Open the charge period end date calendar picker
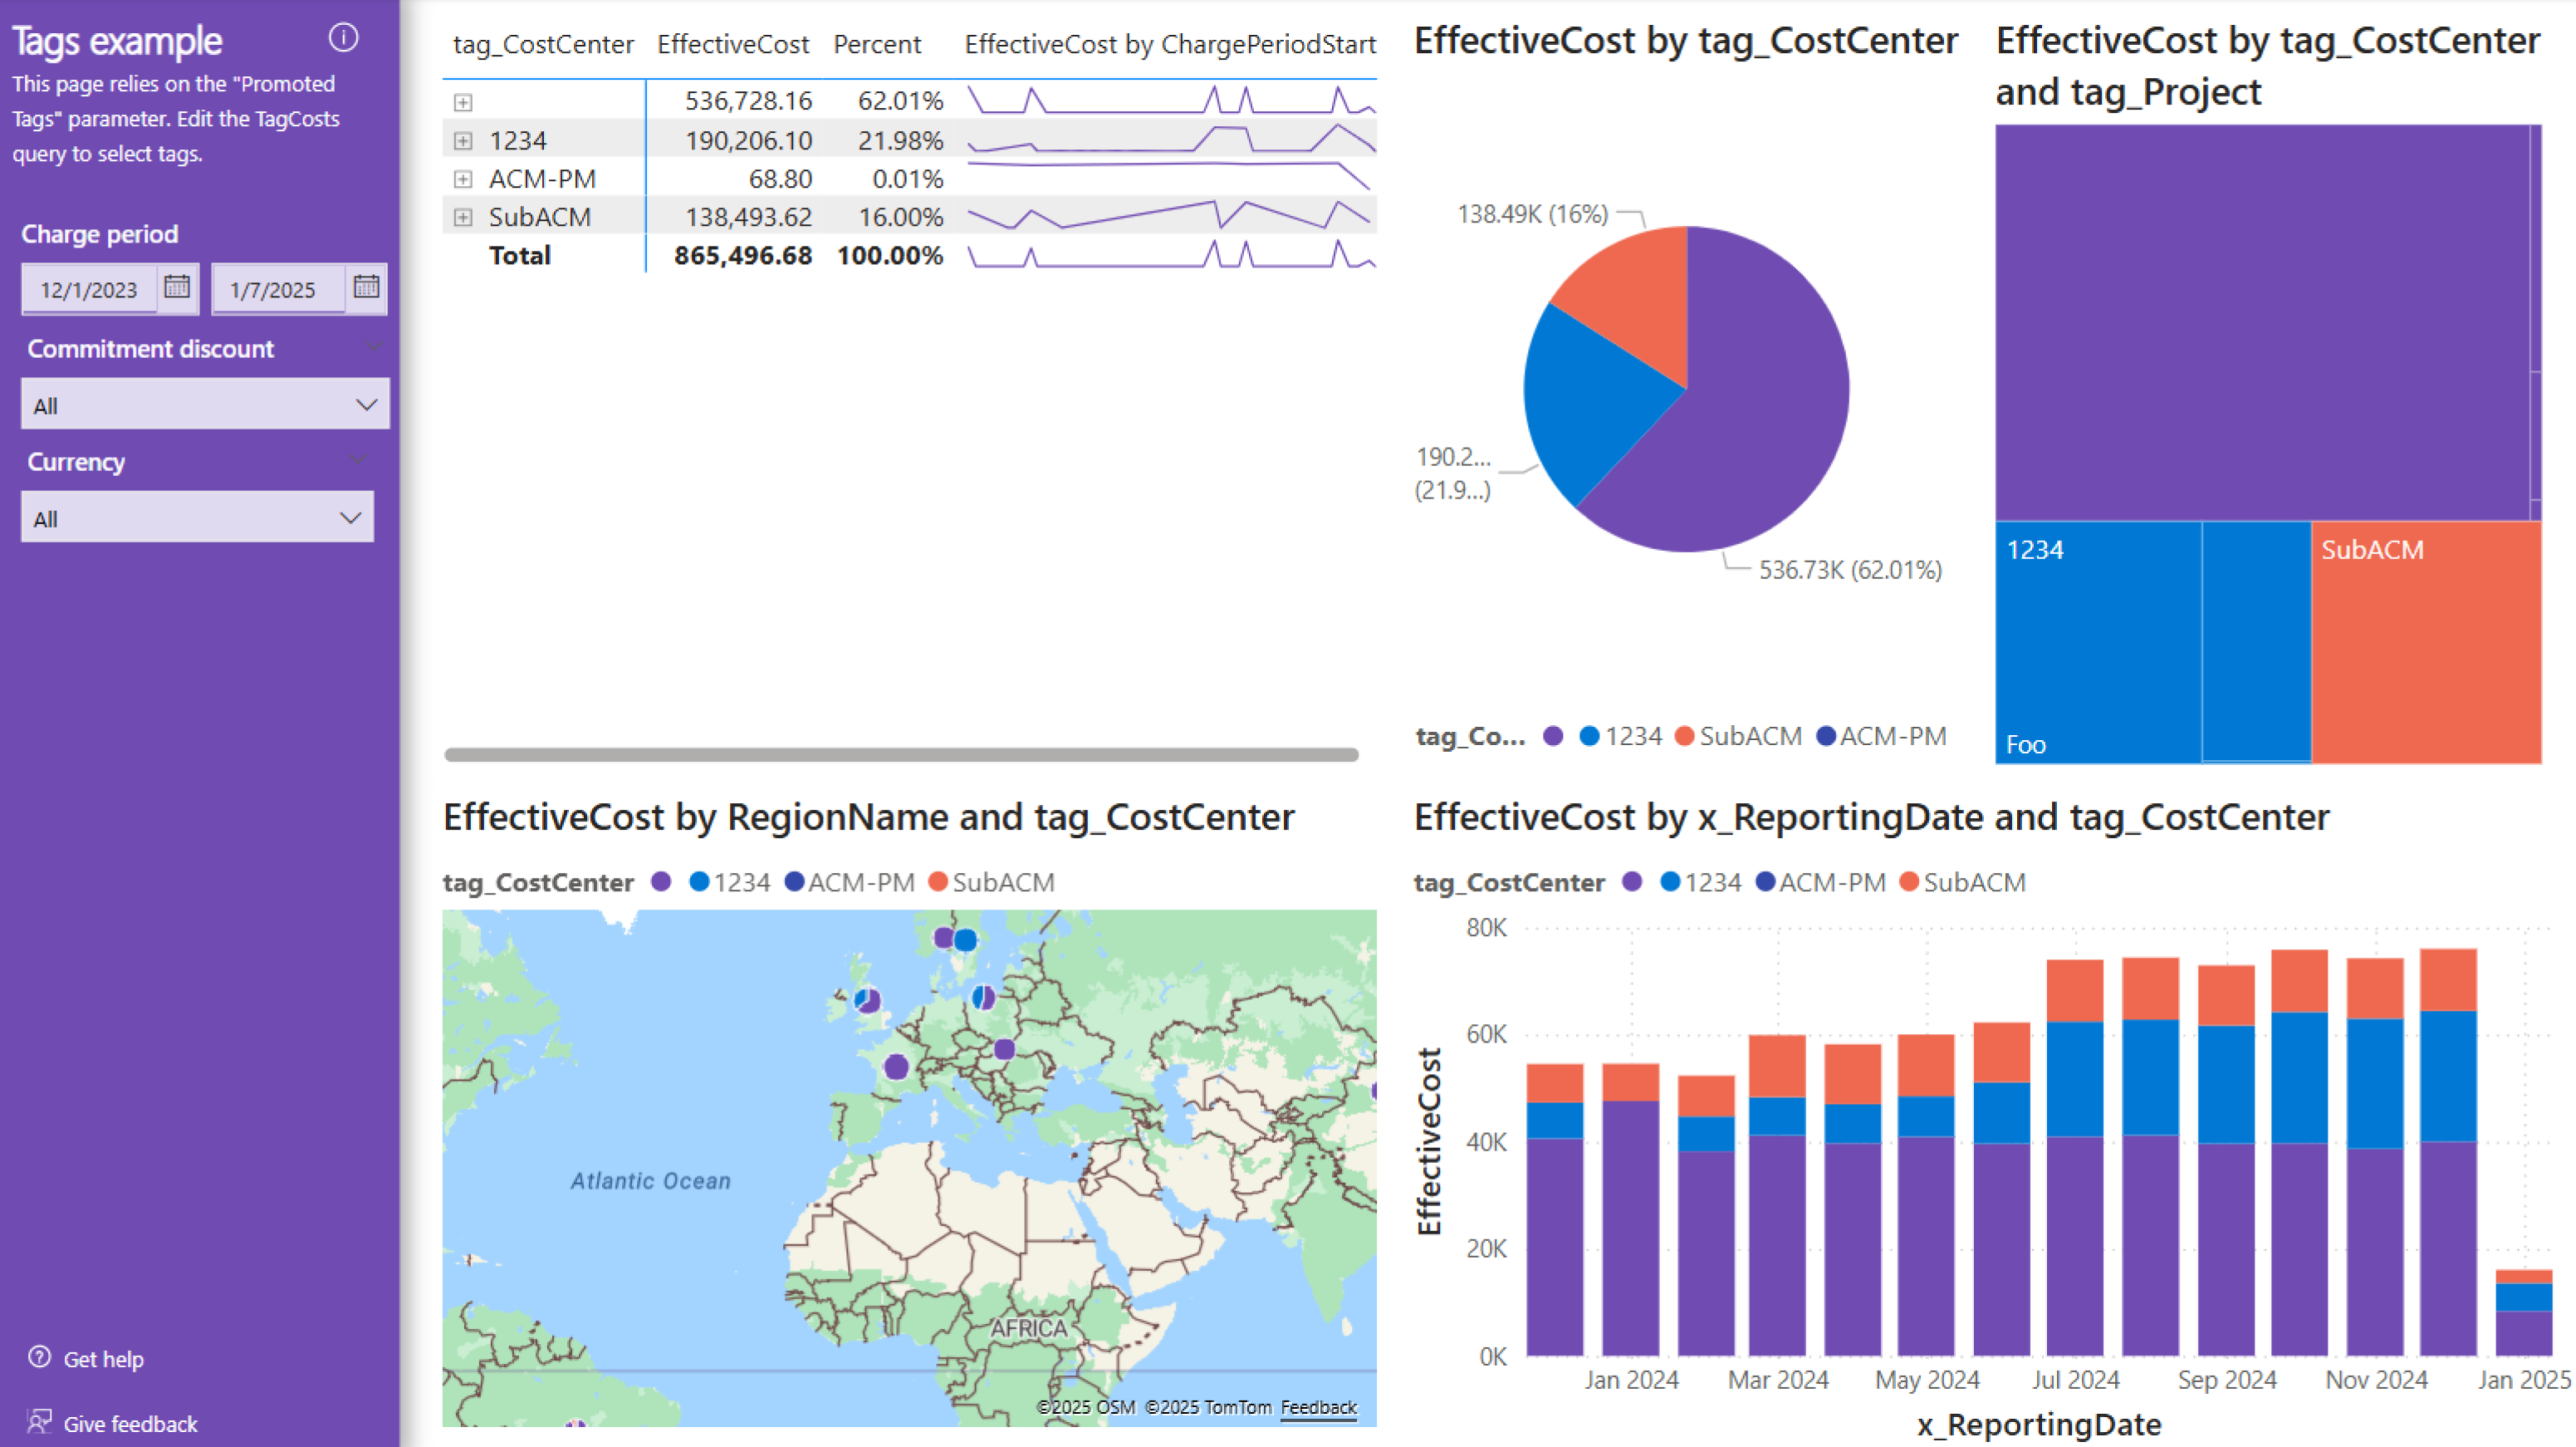This screenshot has height=1447, width=2576. [366, 289]
